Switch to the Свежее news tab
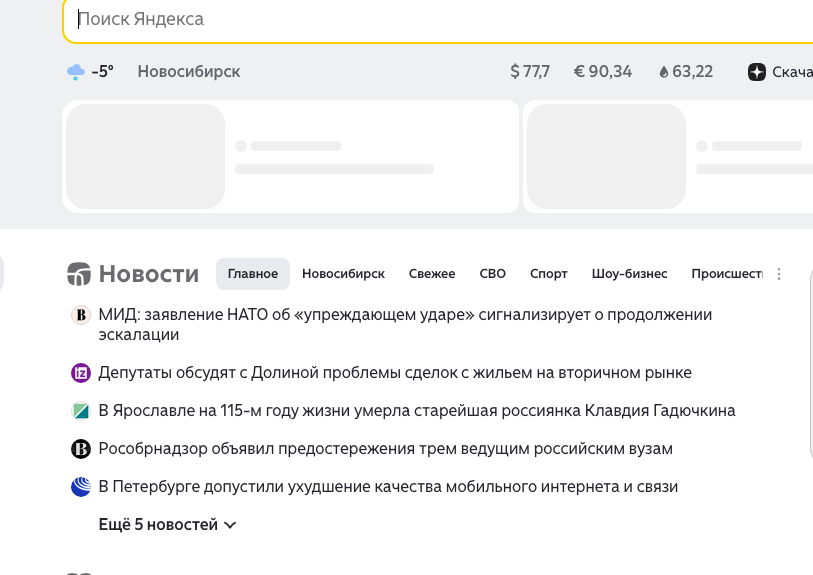 (x=431, y=274)
